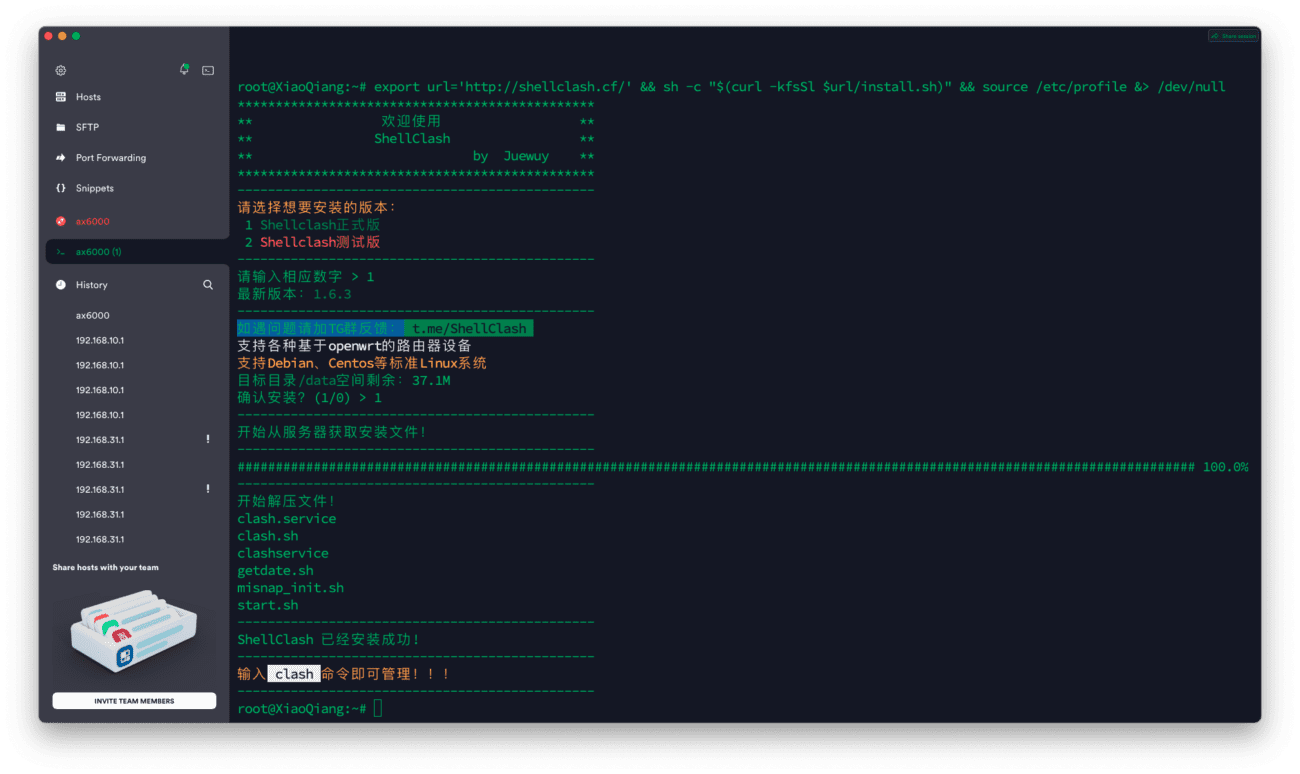
Task: Click the red ax6000 connection icon
Action: coord(61,221)
